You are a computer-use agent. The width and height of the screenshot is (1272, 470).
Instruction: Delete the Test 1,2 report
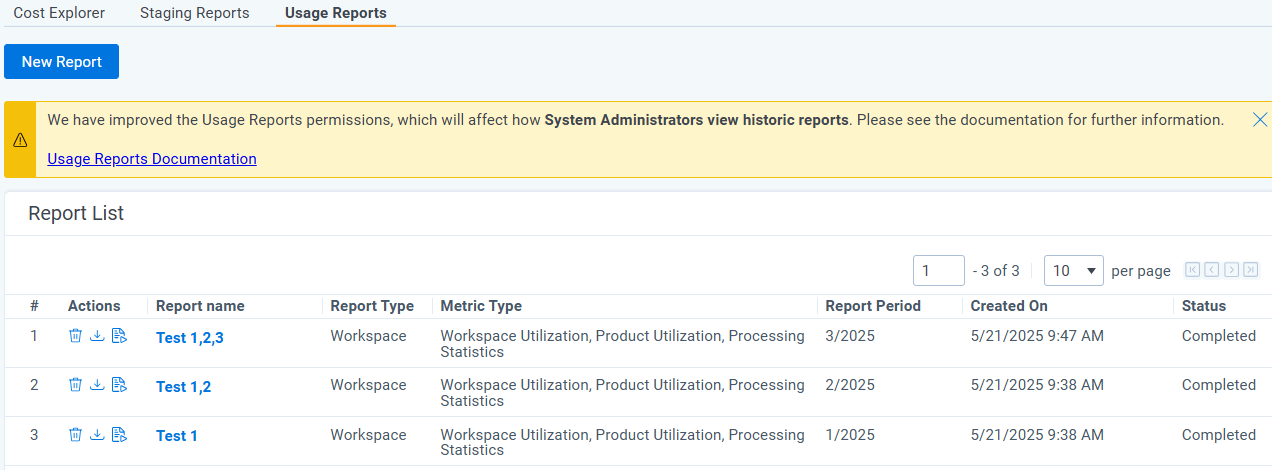[75, 385]
